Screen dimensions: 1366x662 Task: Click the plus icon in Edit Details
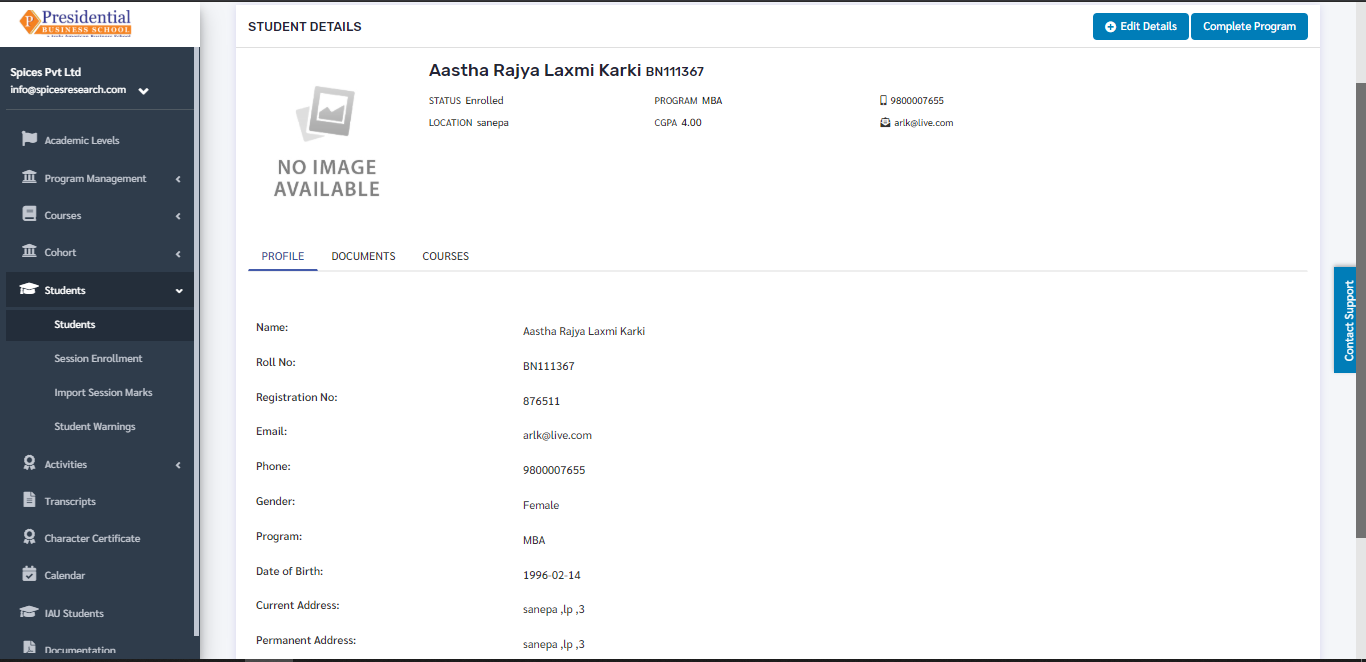coord(1110,27)
